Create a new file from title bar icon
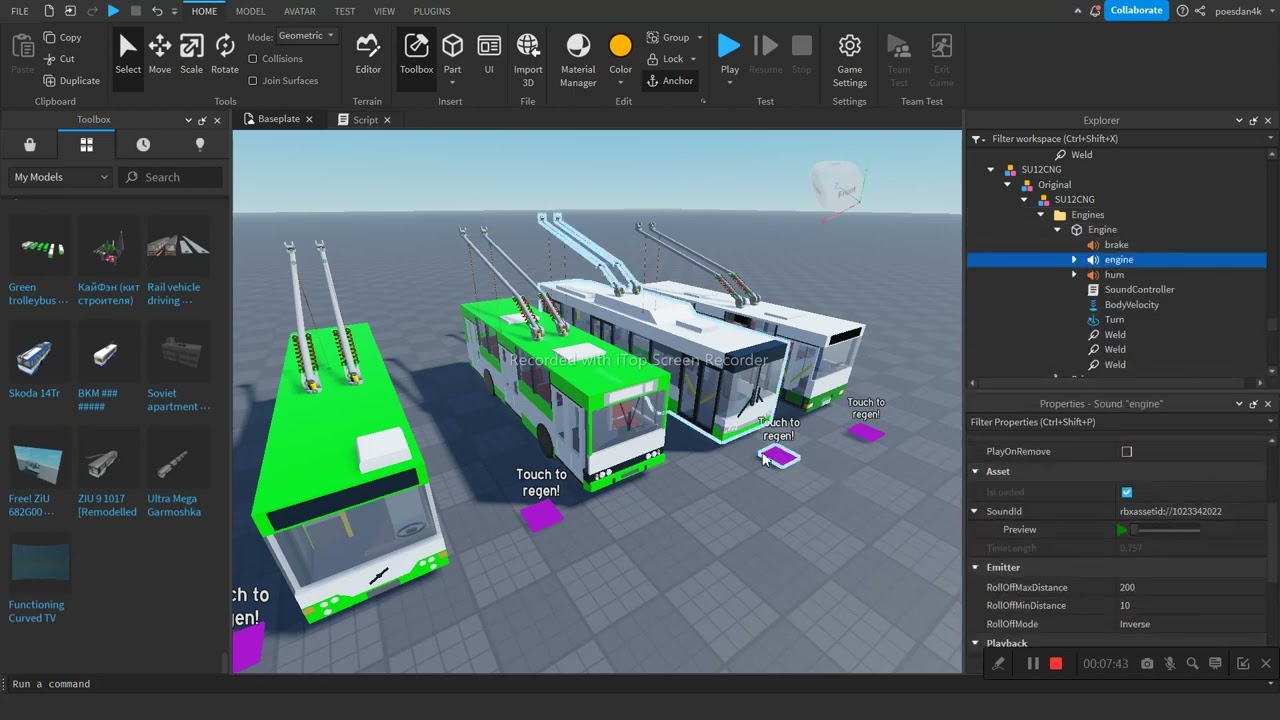The width and height of the screenshot is (1280, 720). click(47, 11)
